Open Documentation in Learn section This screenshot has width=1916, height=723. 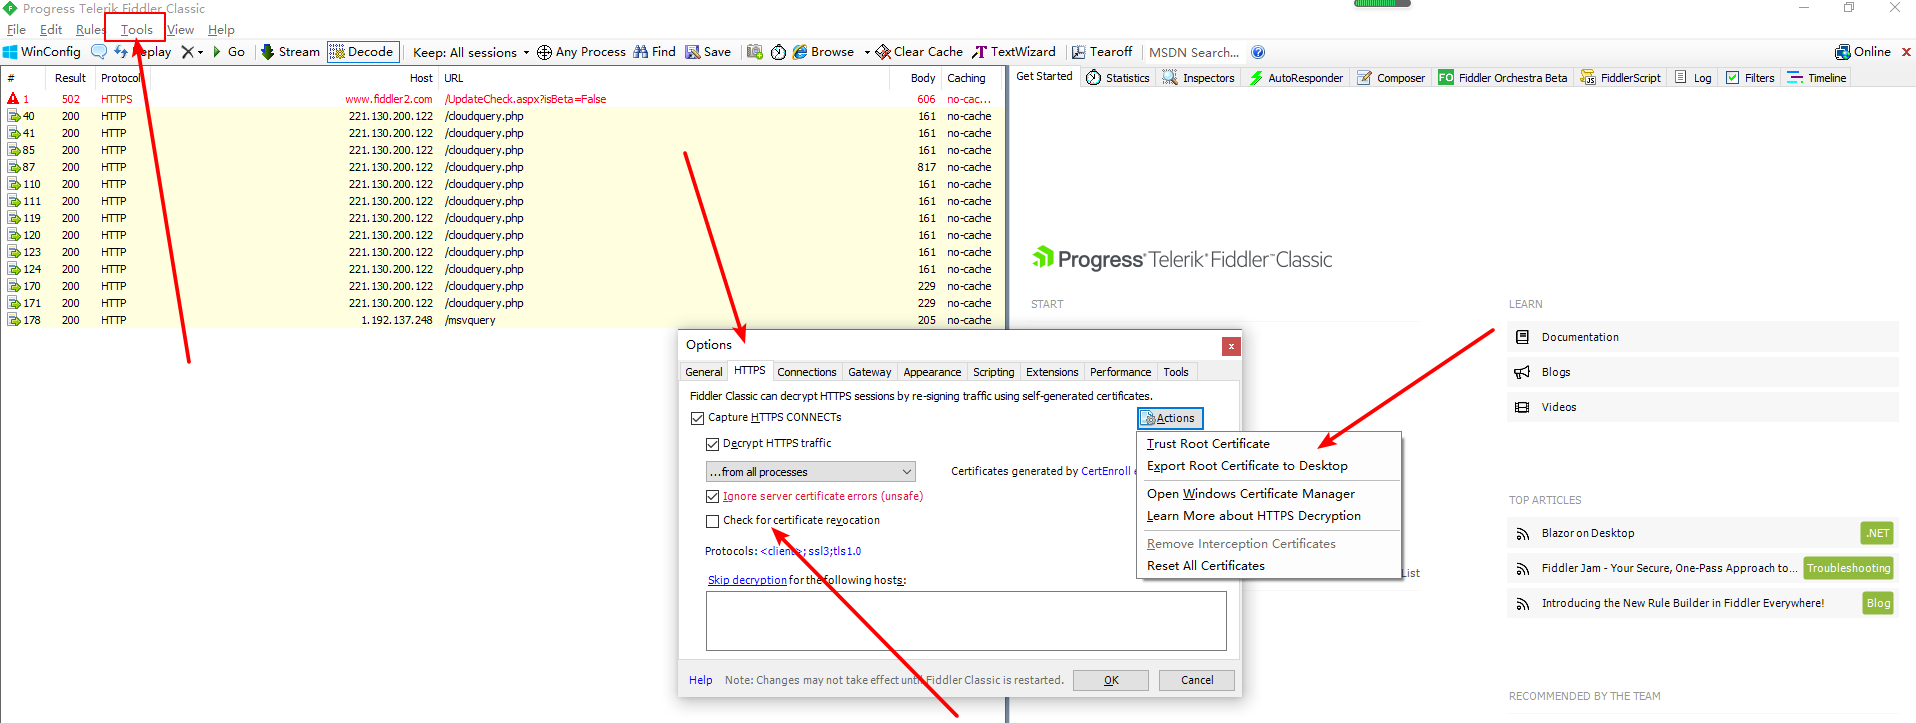point(1702,337)
